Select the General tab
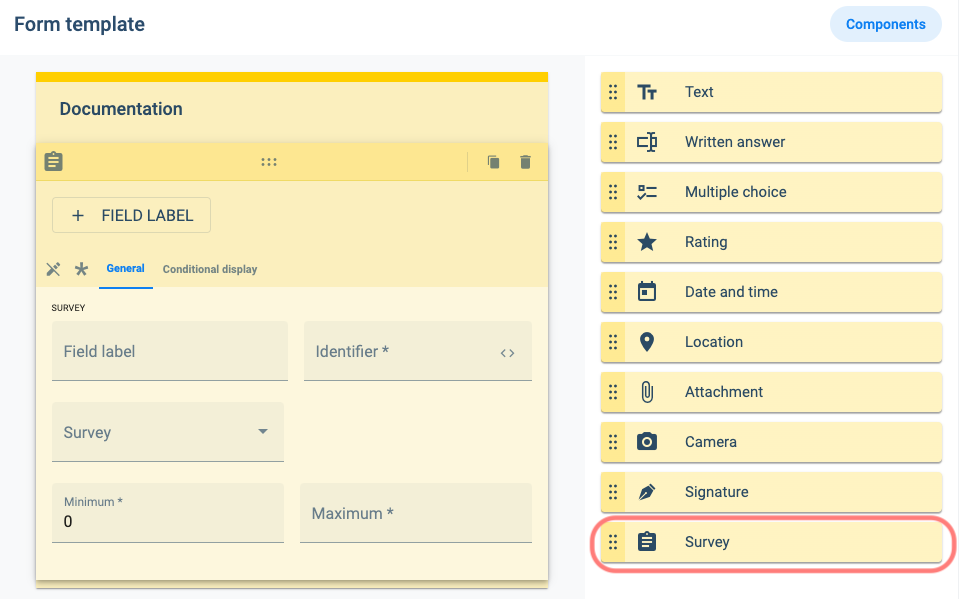Viewport: 959px width, 599px height. click(126, 268)
